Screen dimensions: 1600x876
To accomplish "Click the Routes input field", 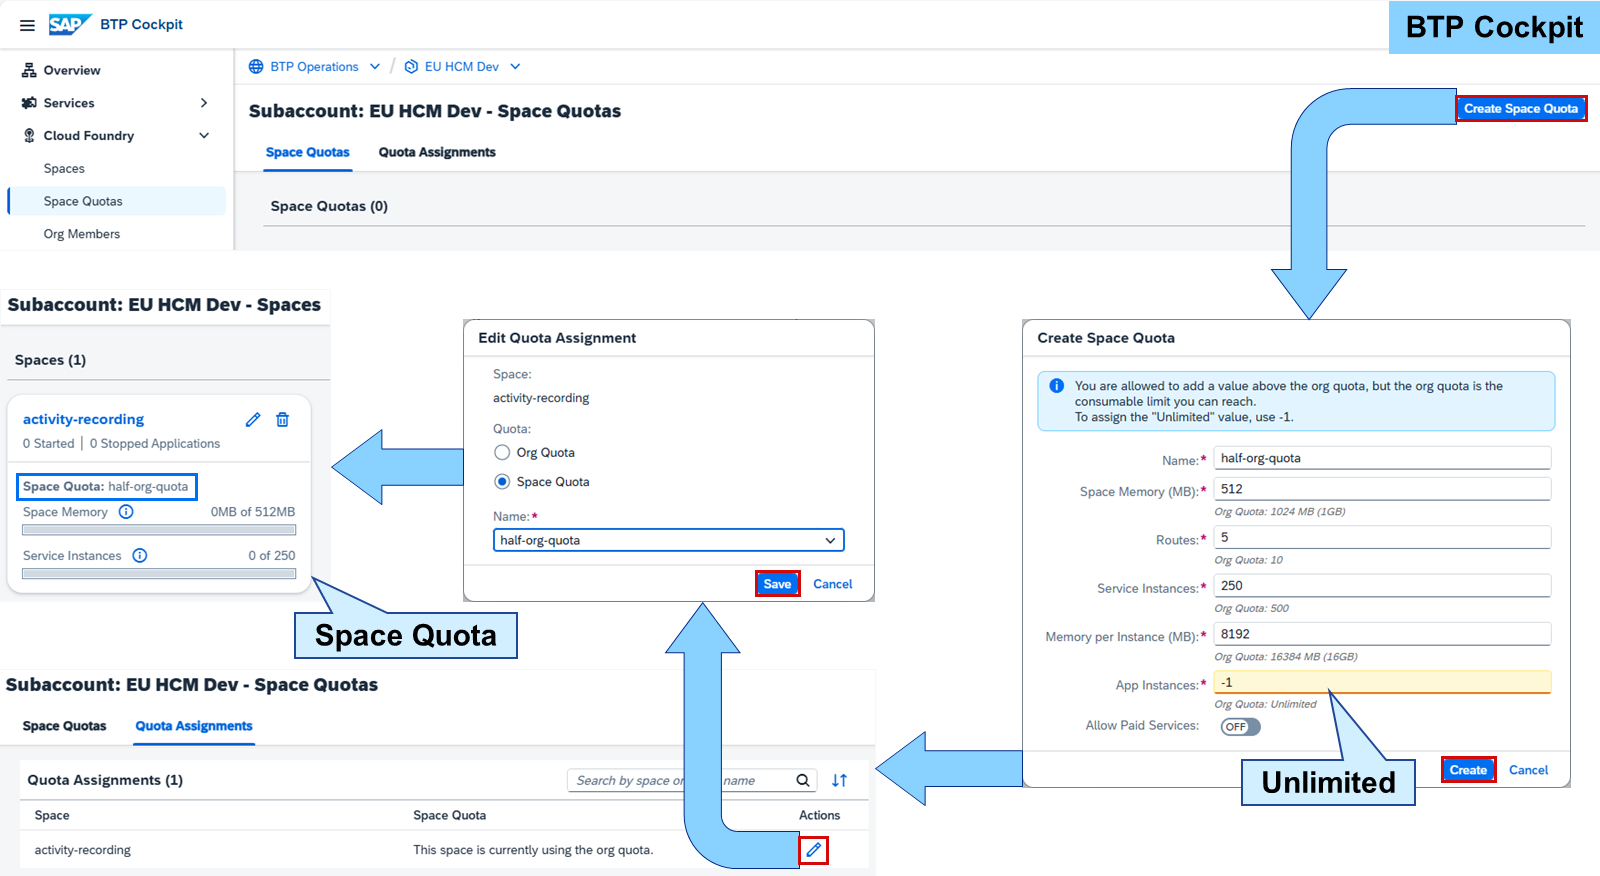I will pyautogui.click(x=1382, y=537).
